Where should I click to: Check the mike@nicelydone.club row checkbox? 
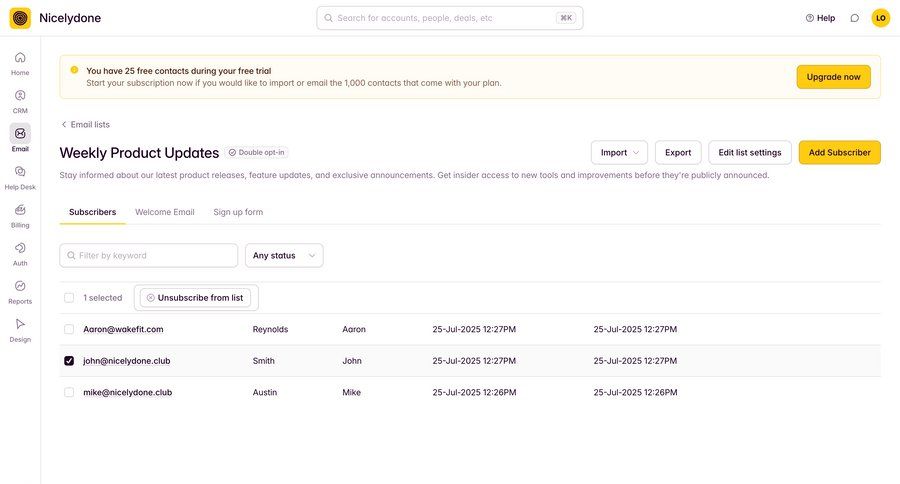click(69, 392)
